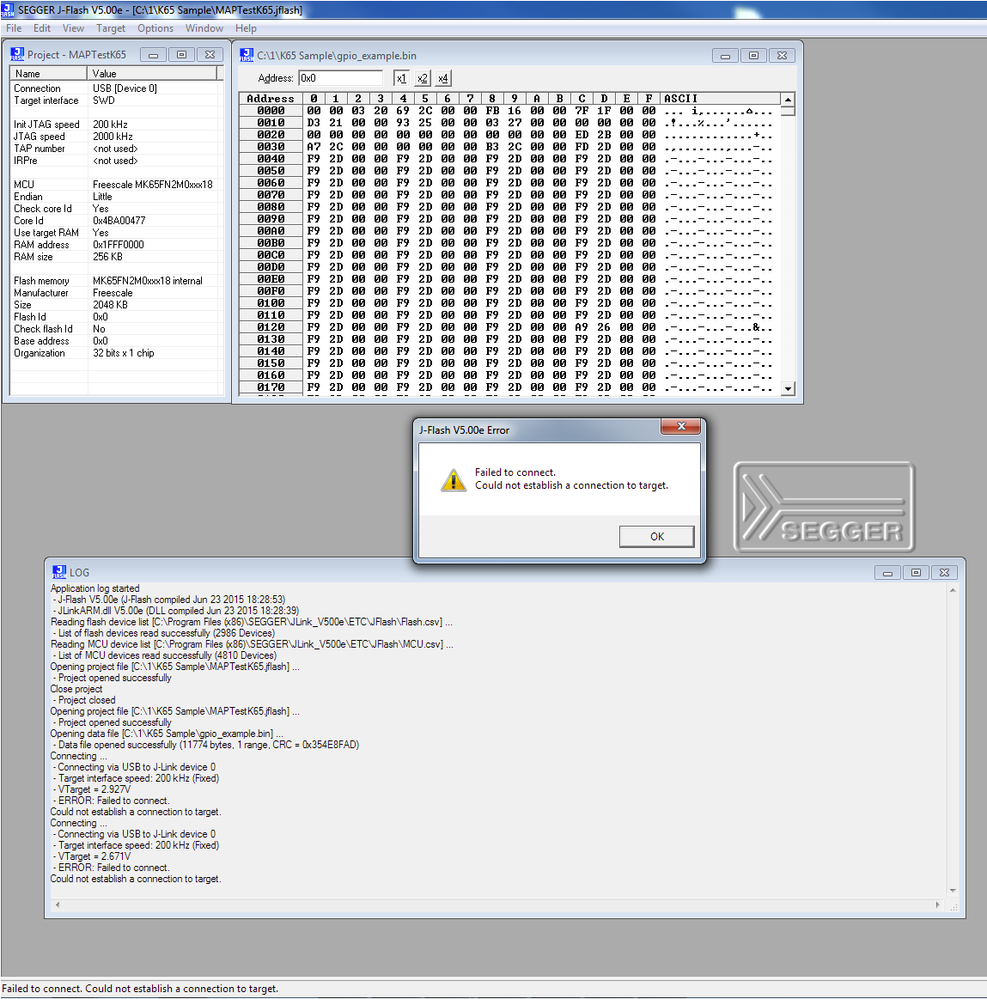Screen dimensions: 987x999
Task: Click hex view scrollbar up arrow
Action: 788,99
